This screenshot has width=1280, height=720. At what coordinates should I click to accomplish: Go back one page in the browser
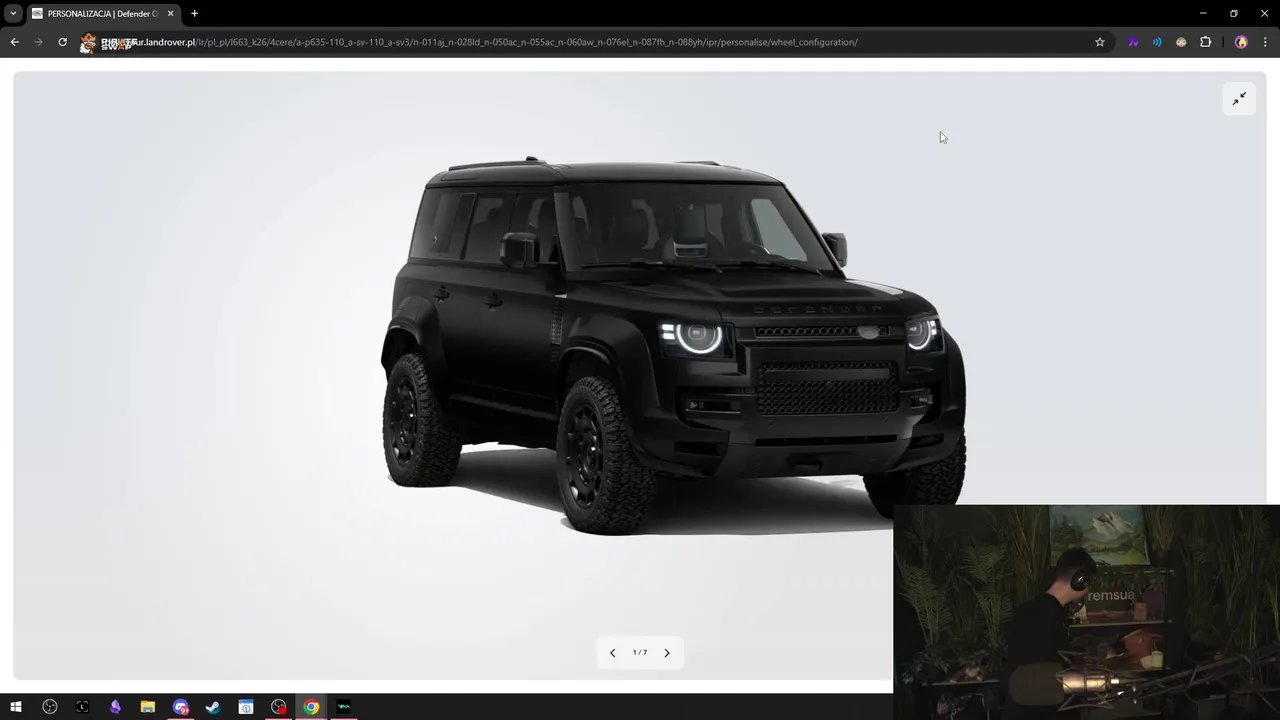[14, 42]
